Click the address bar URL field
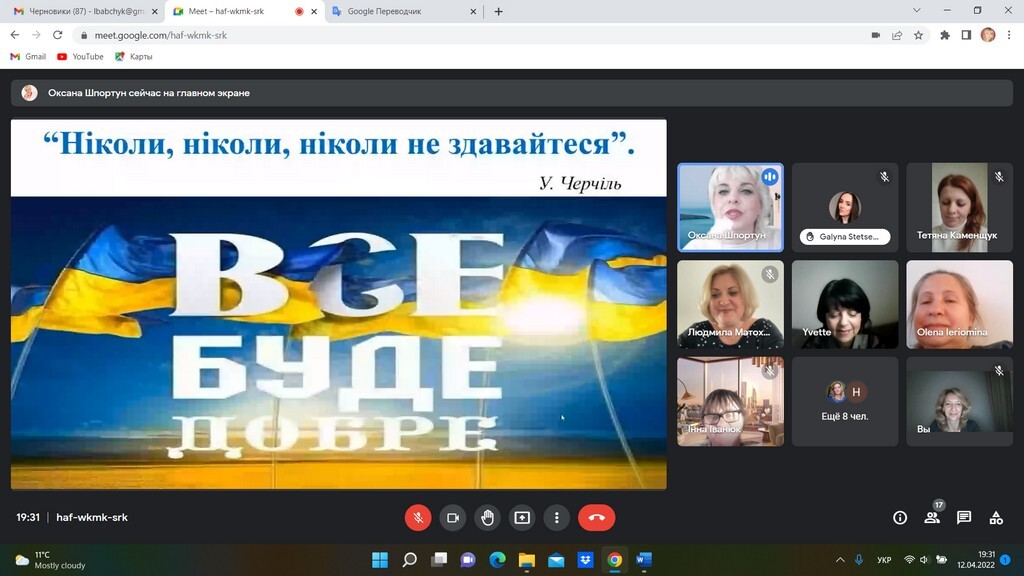 click(470, 35)
